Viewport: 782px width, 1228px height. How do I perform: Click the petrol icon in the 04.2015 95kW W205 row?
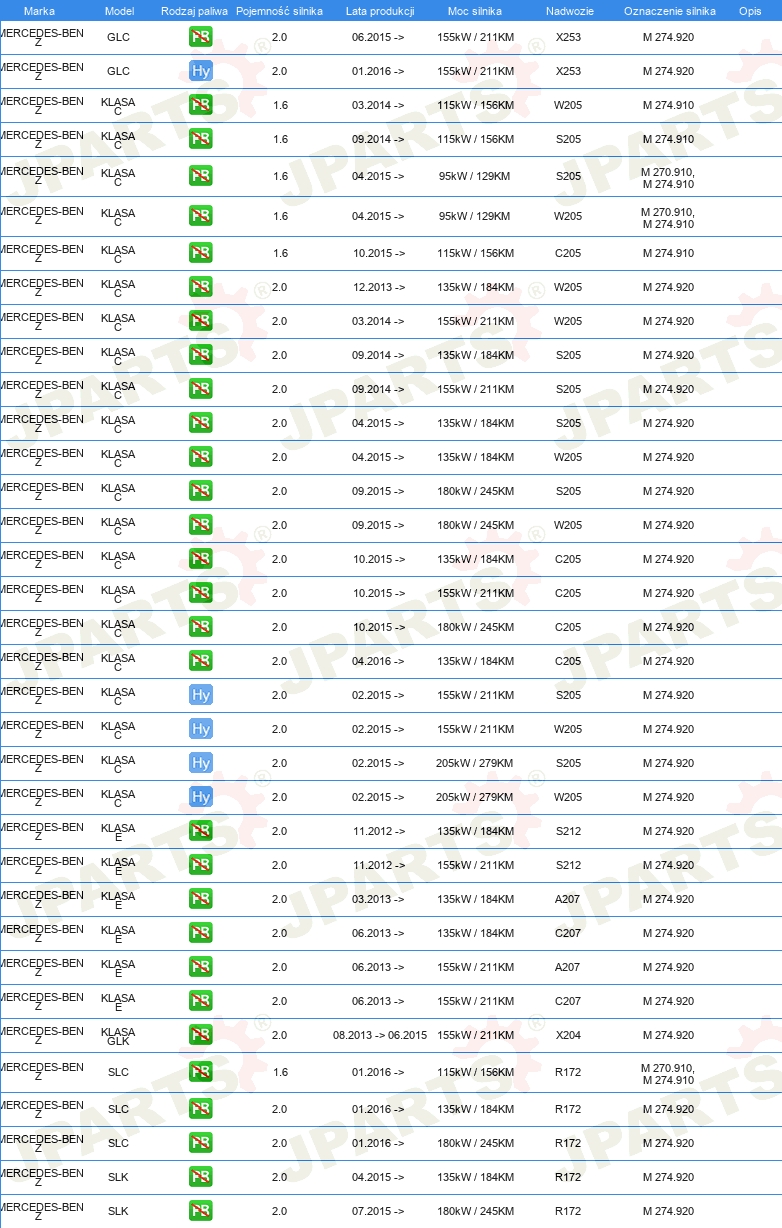point(200,217)
